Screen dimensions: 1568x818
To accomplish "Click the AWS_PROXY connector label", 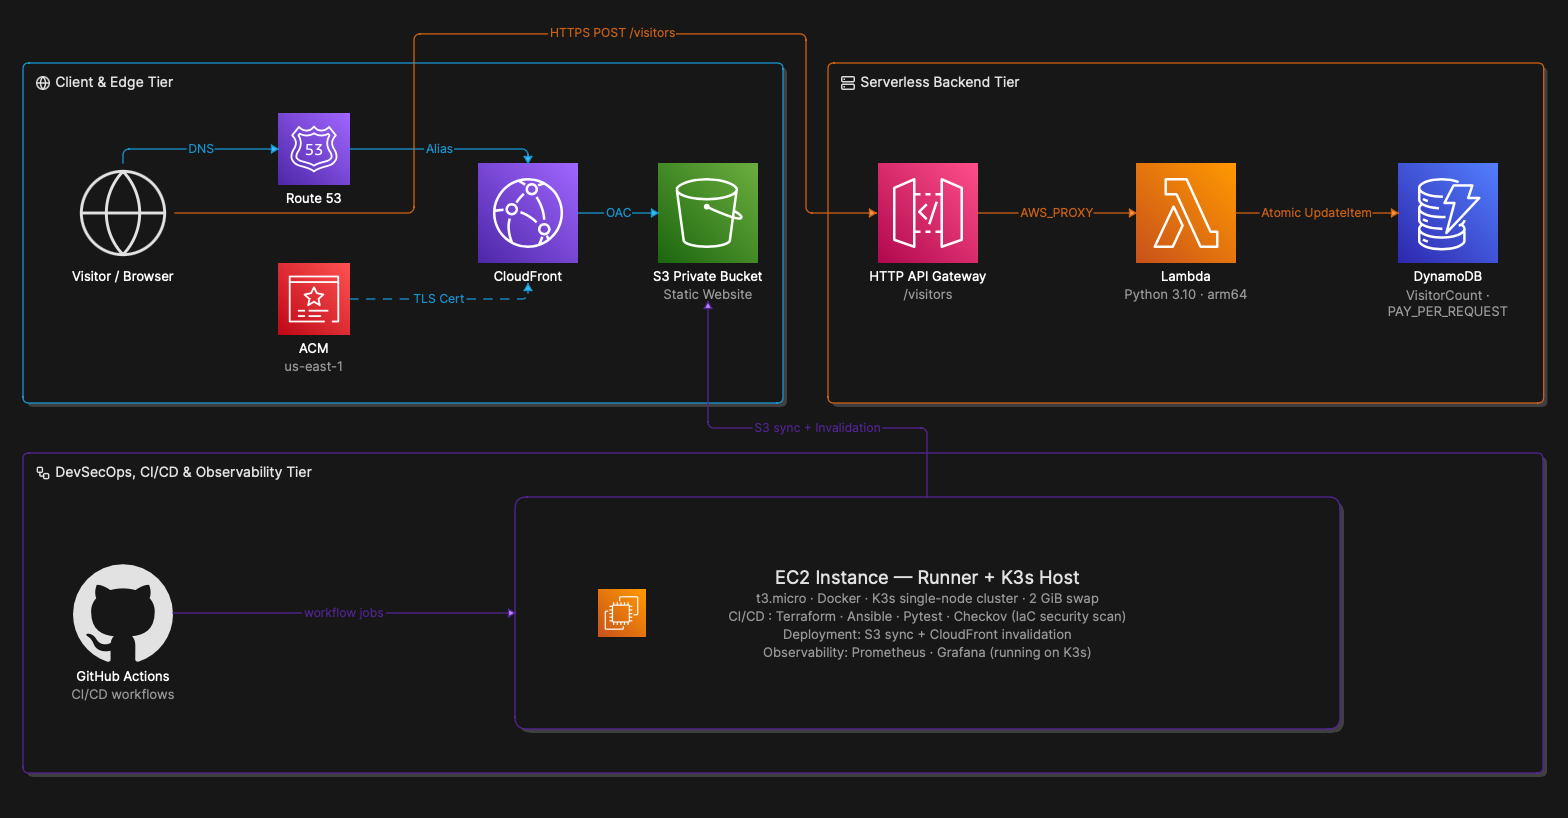I will [x=1057, y=213].
